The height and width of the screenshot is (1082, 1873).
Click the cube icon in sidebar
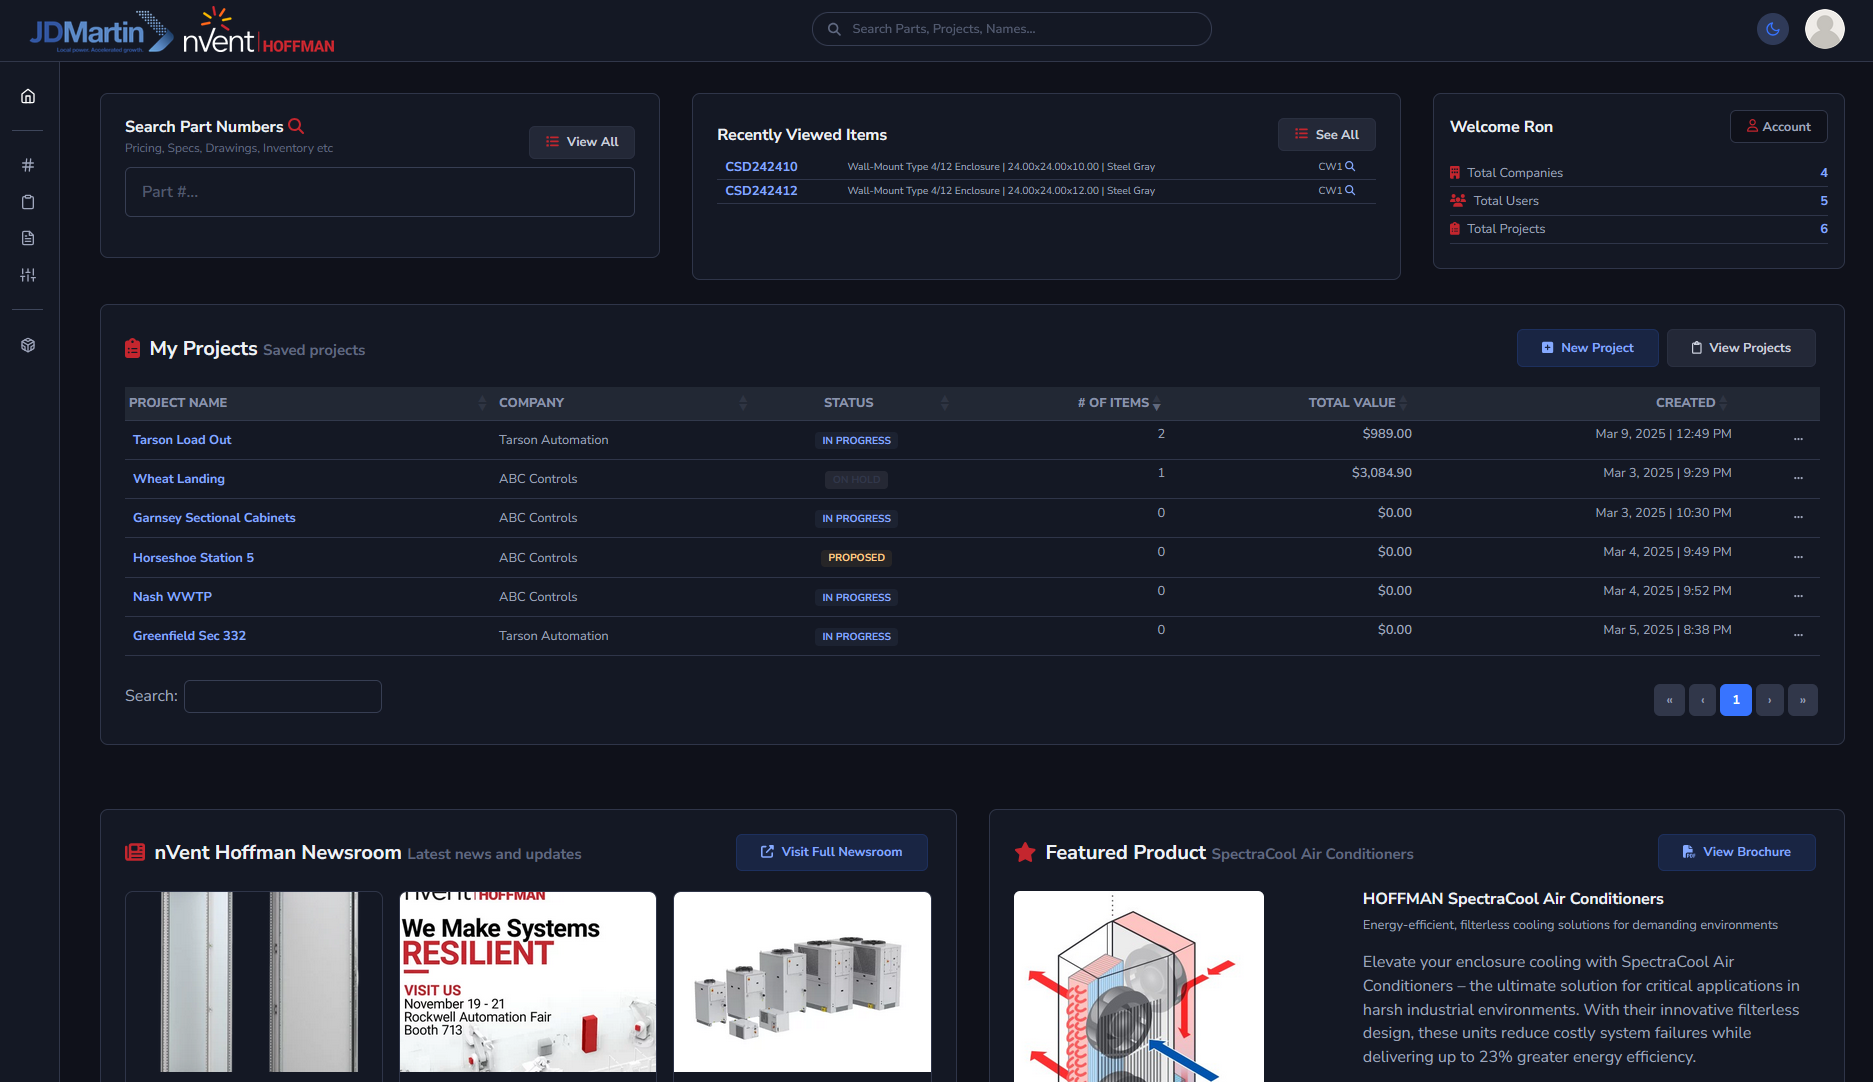pyautogui.click(x=28, y=345)
